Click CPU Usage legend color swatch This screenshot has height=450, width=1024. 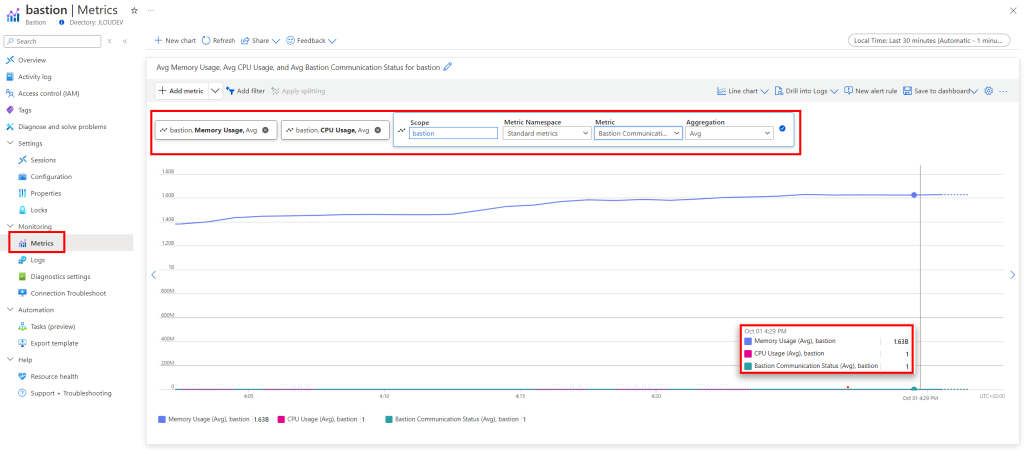point(281,419)
